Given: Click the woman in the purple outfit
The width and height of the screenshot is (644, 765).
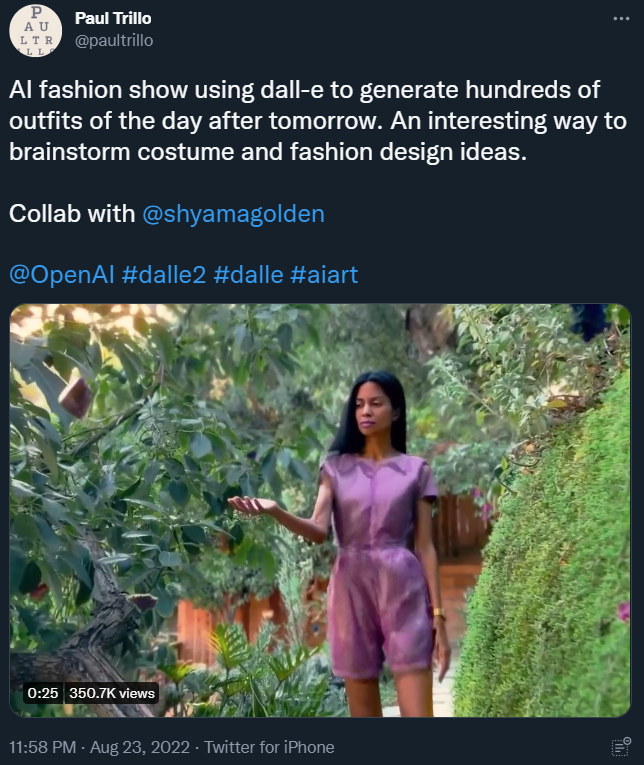Looking at the screenshot, I should 378,540.
